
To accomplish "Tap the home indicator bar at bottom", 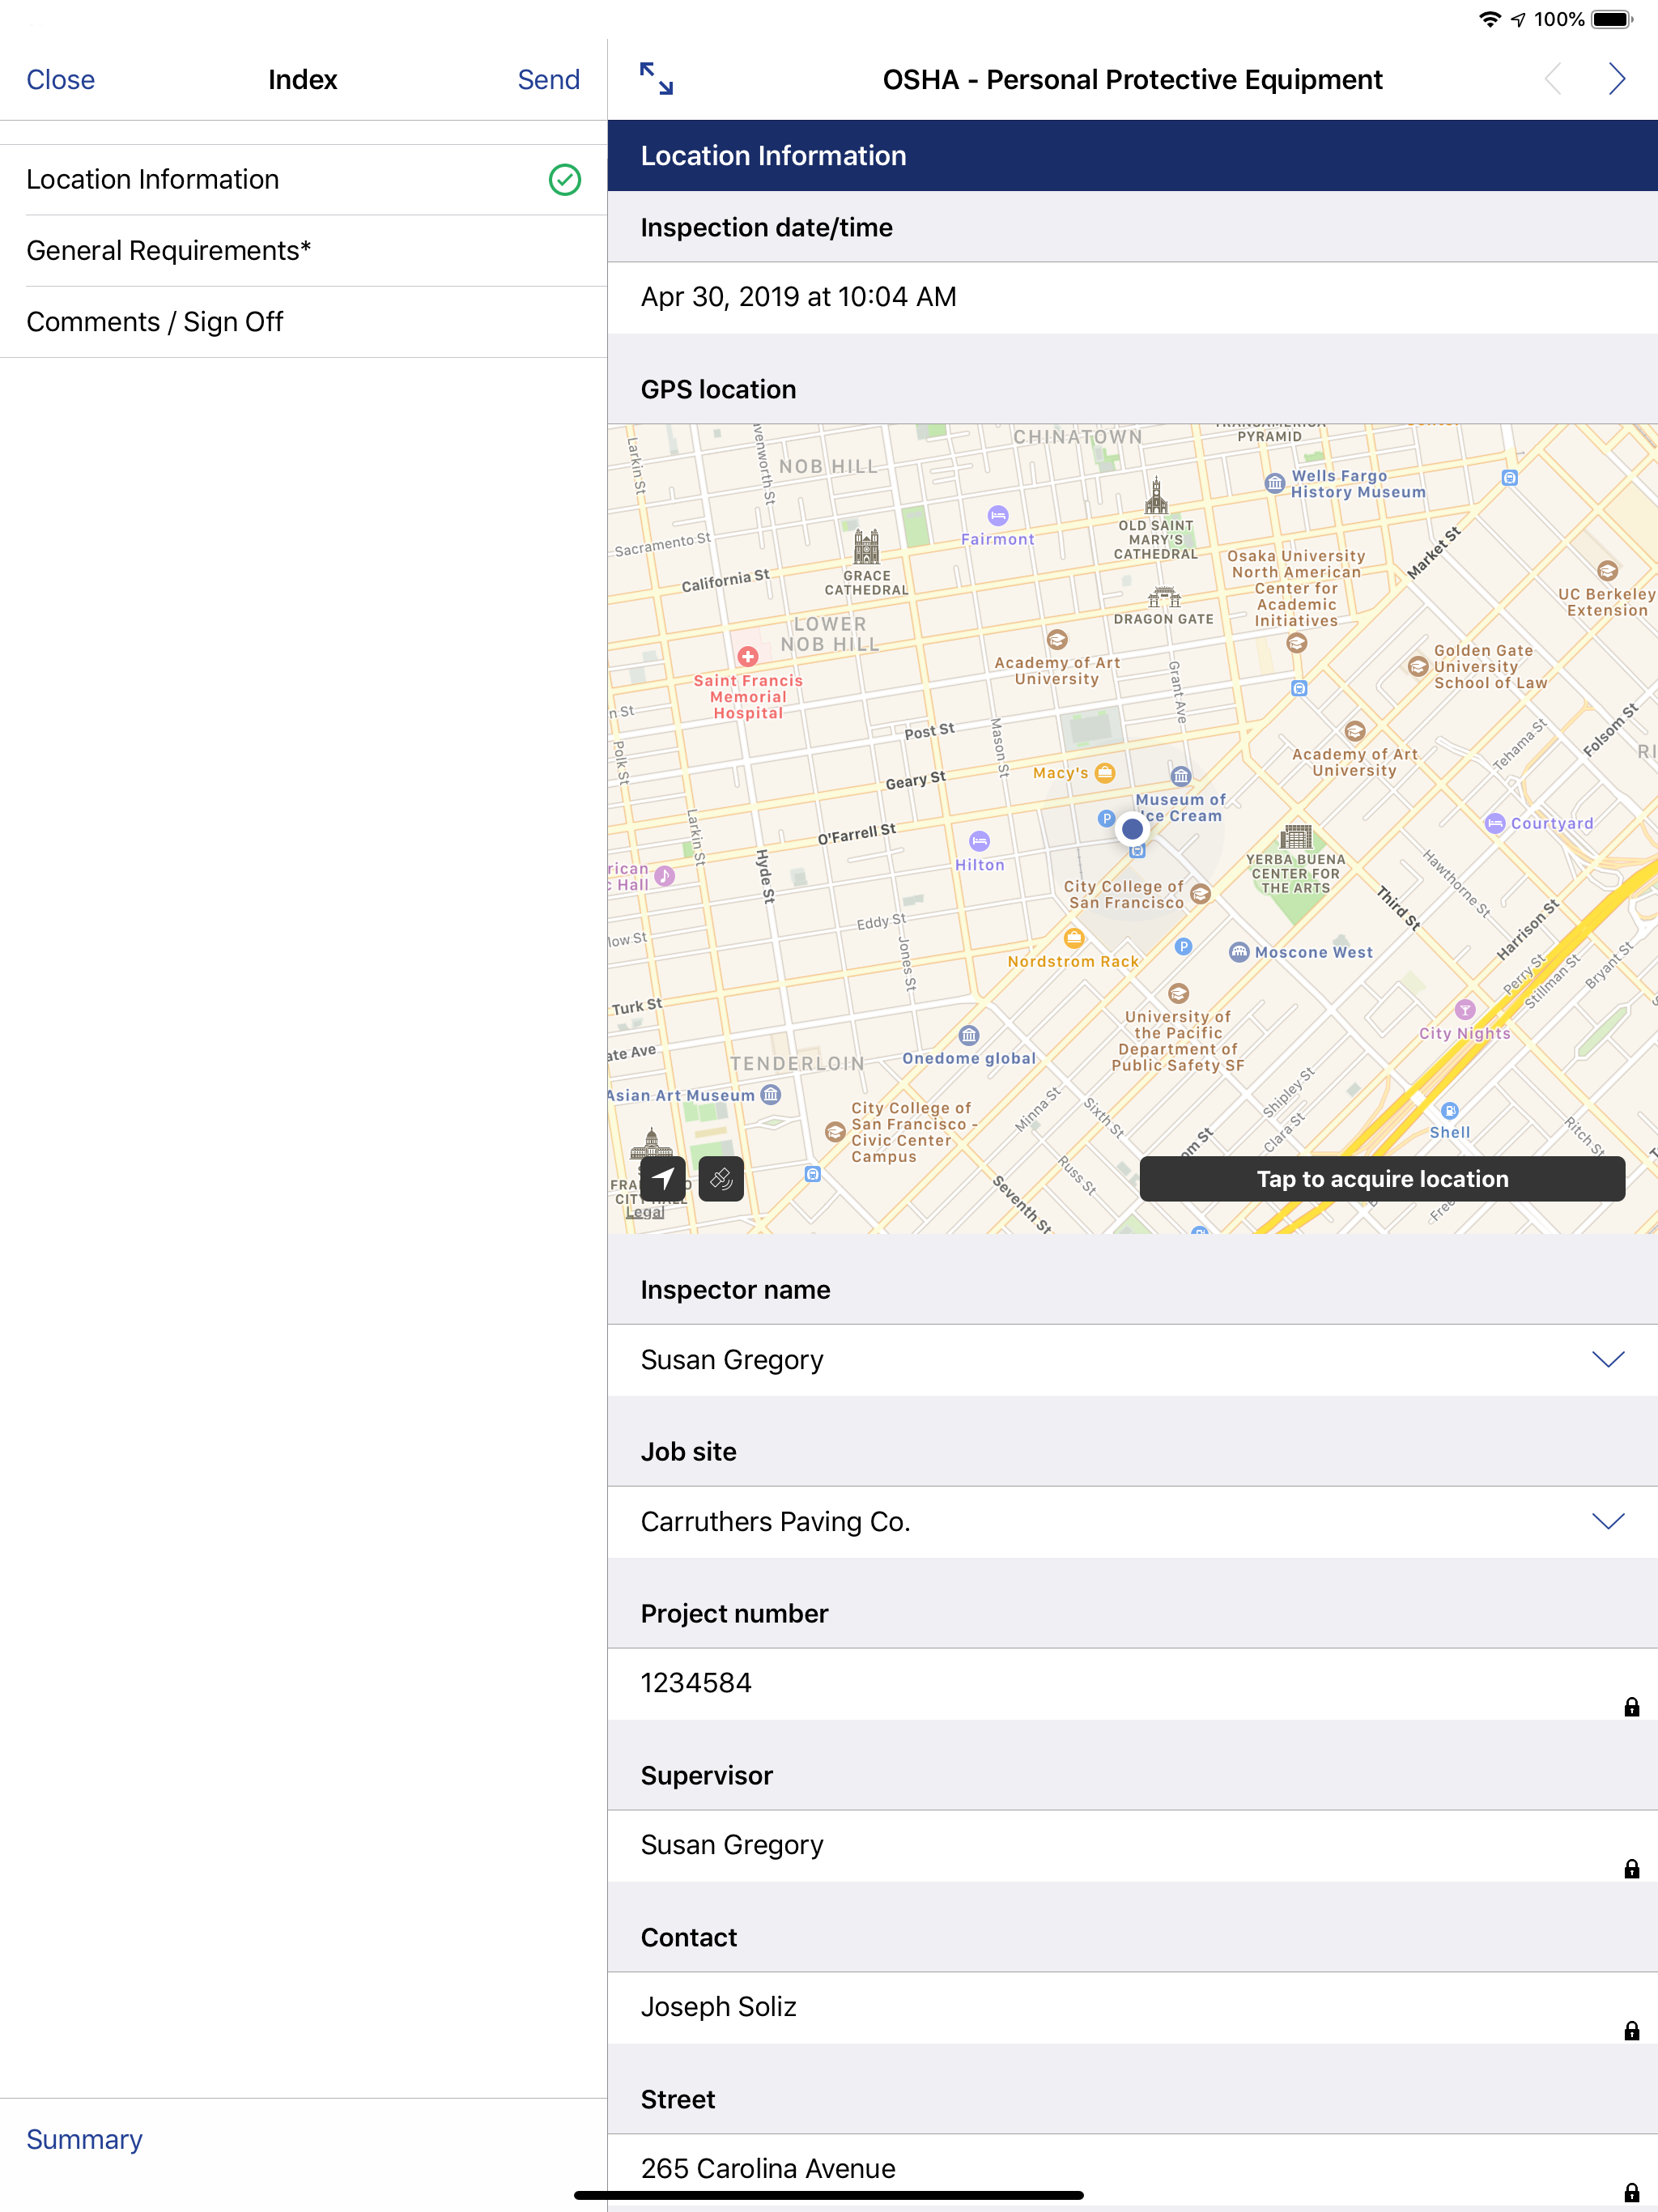I will (829, 2196).
